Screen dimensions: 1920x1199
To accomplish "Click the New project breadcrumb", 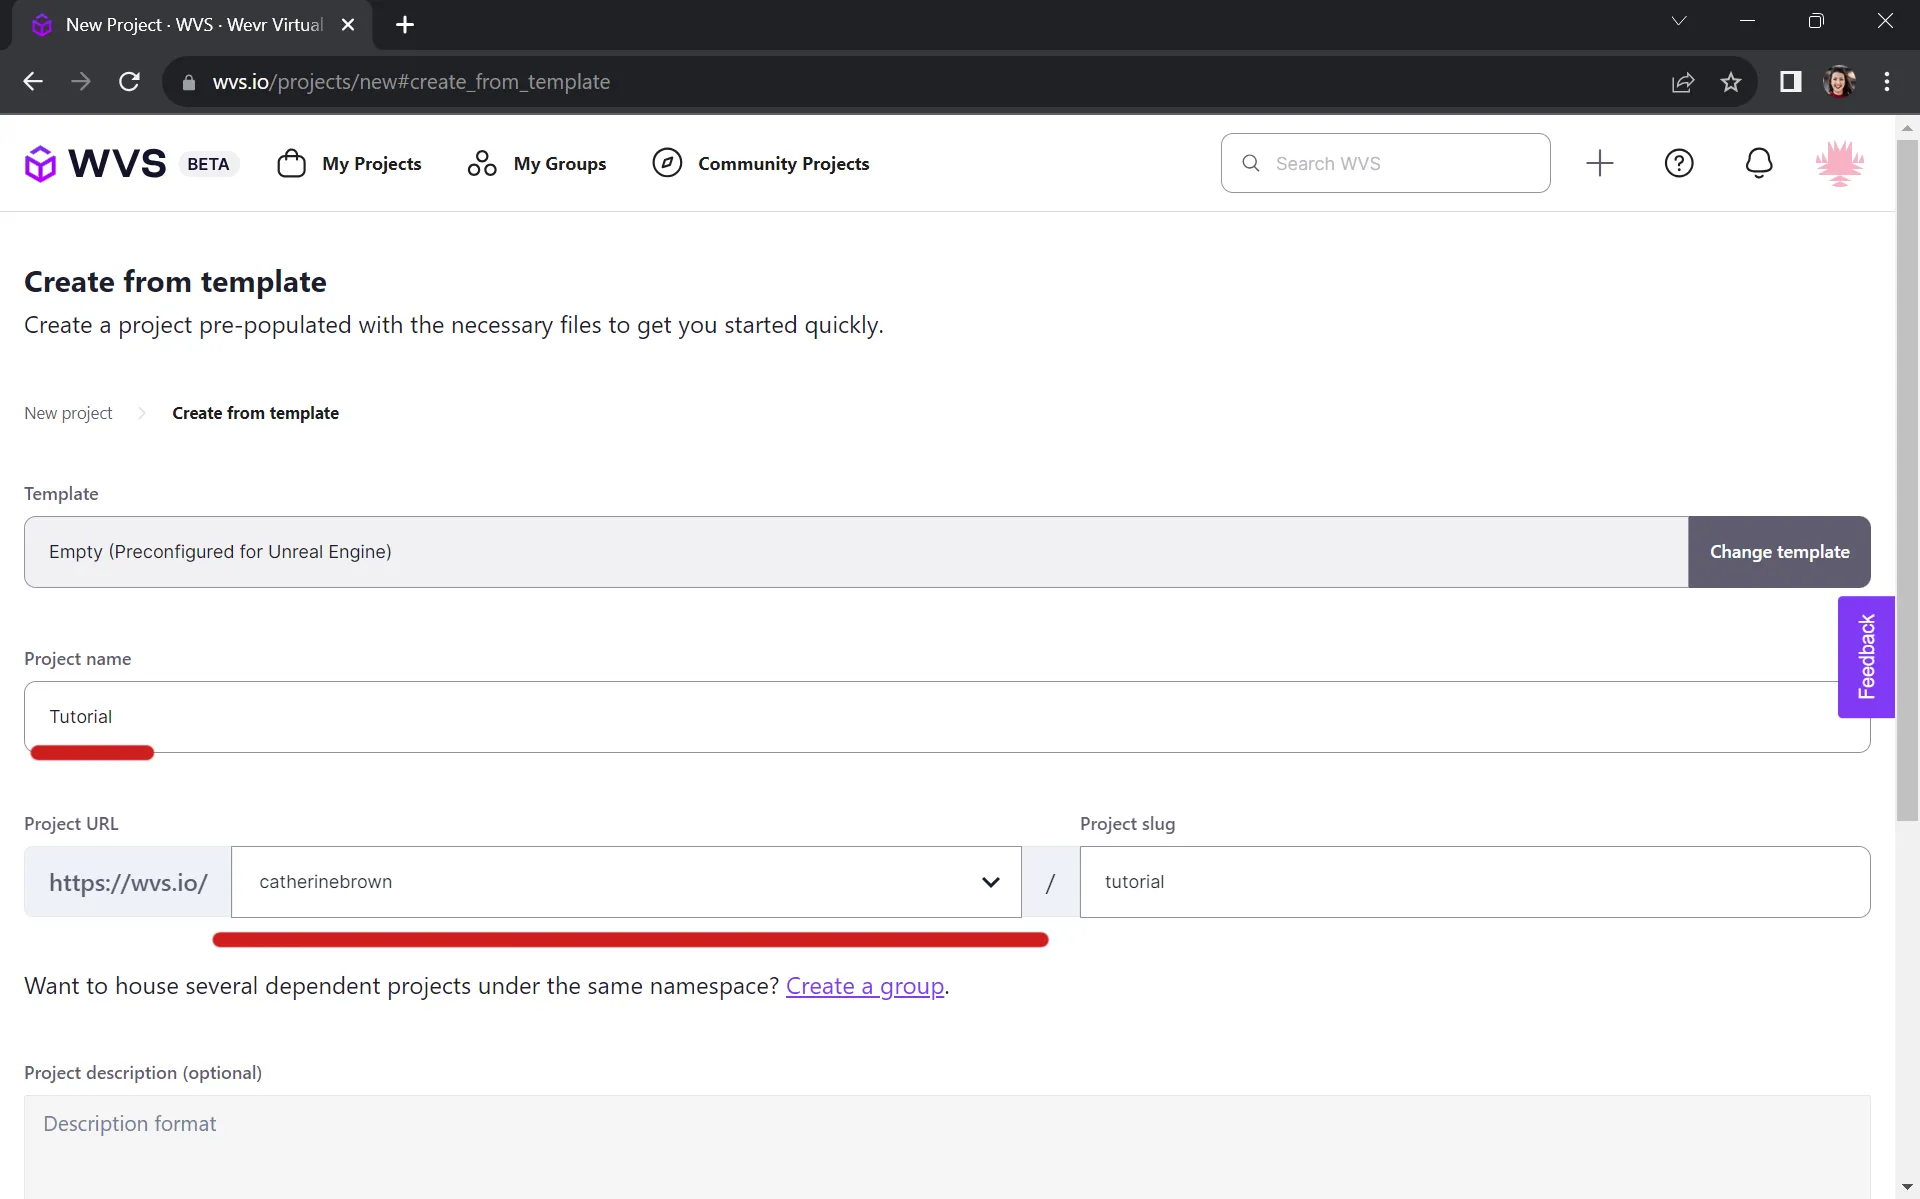I will tap(68, 413).
